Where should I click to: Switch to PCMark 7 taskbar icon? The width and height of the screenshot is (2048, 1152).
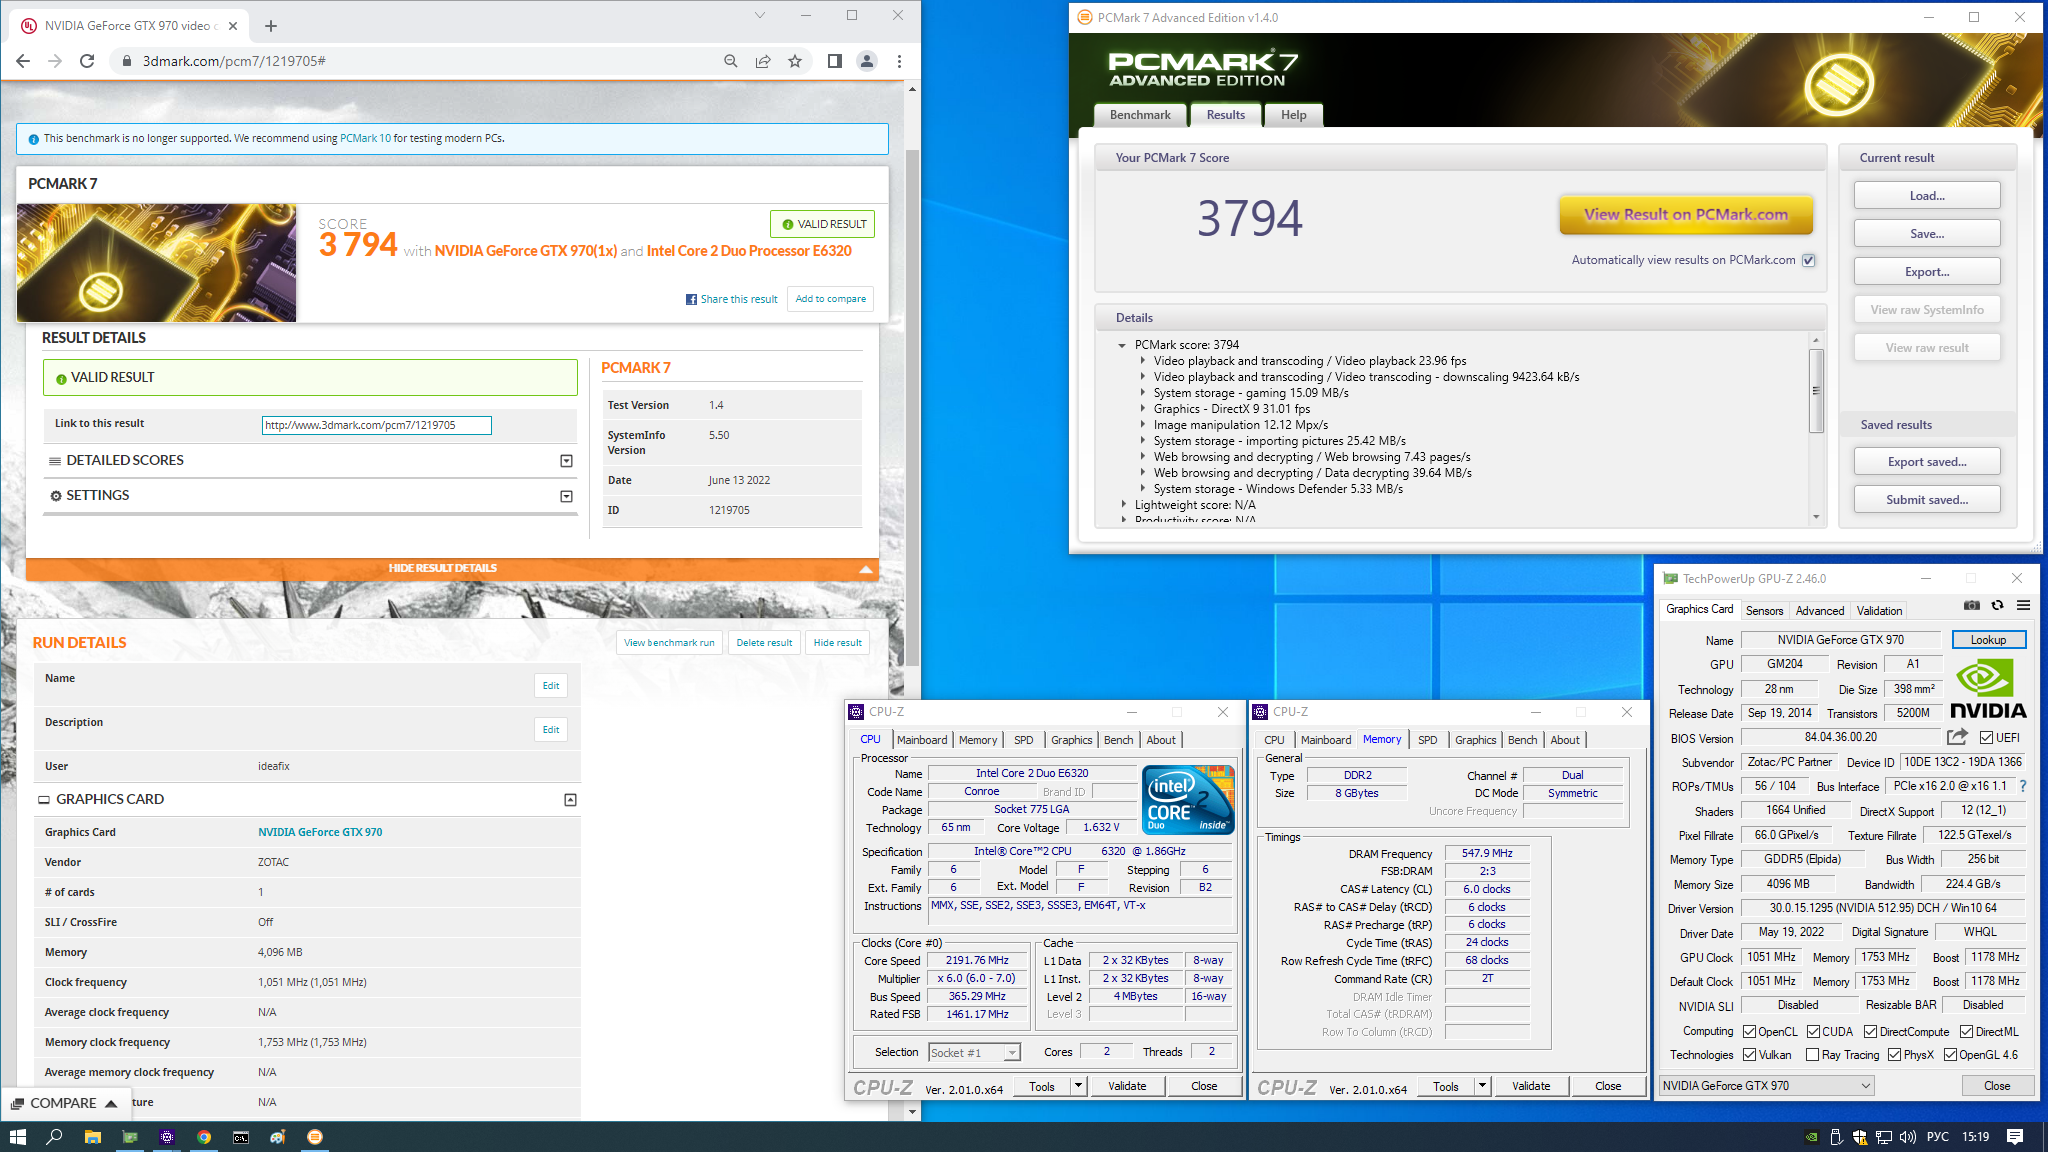point(315,1137)
